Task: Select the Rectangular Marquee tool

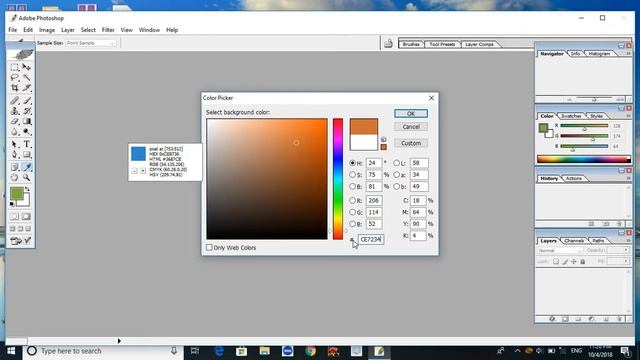Action: pos(15,67)
